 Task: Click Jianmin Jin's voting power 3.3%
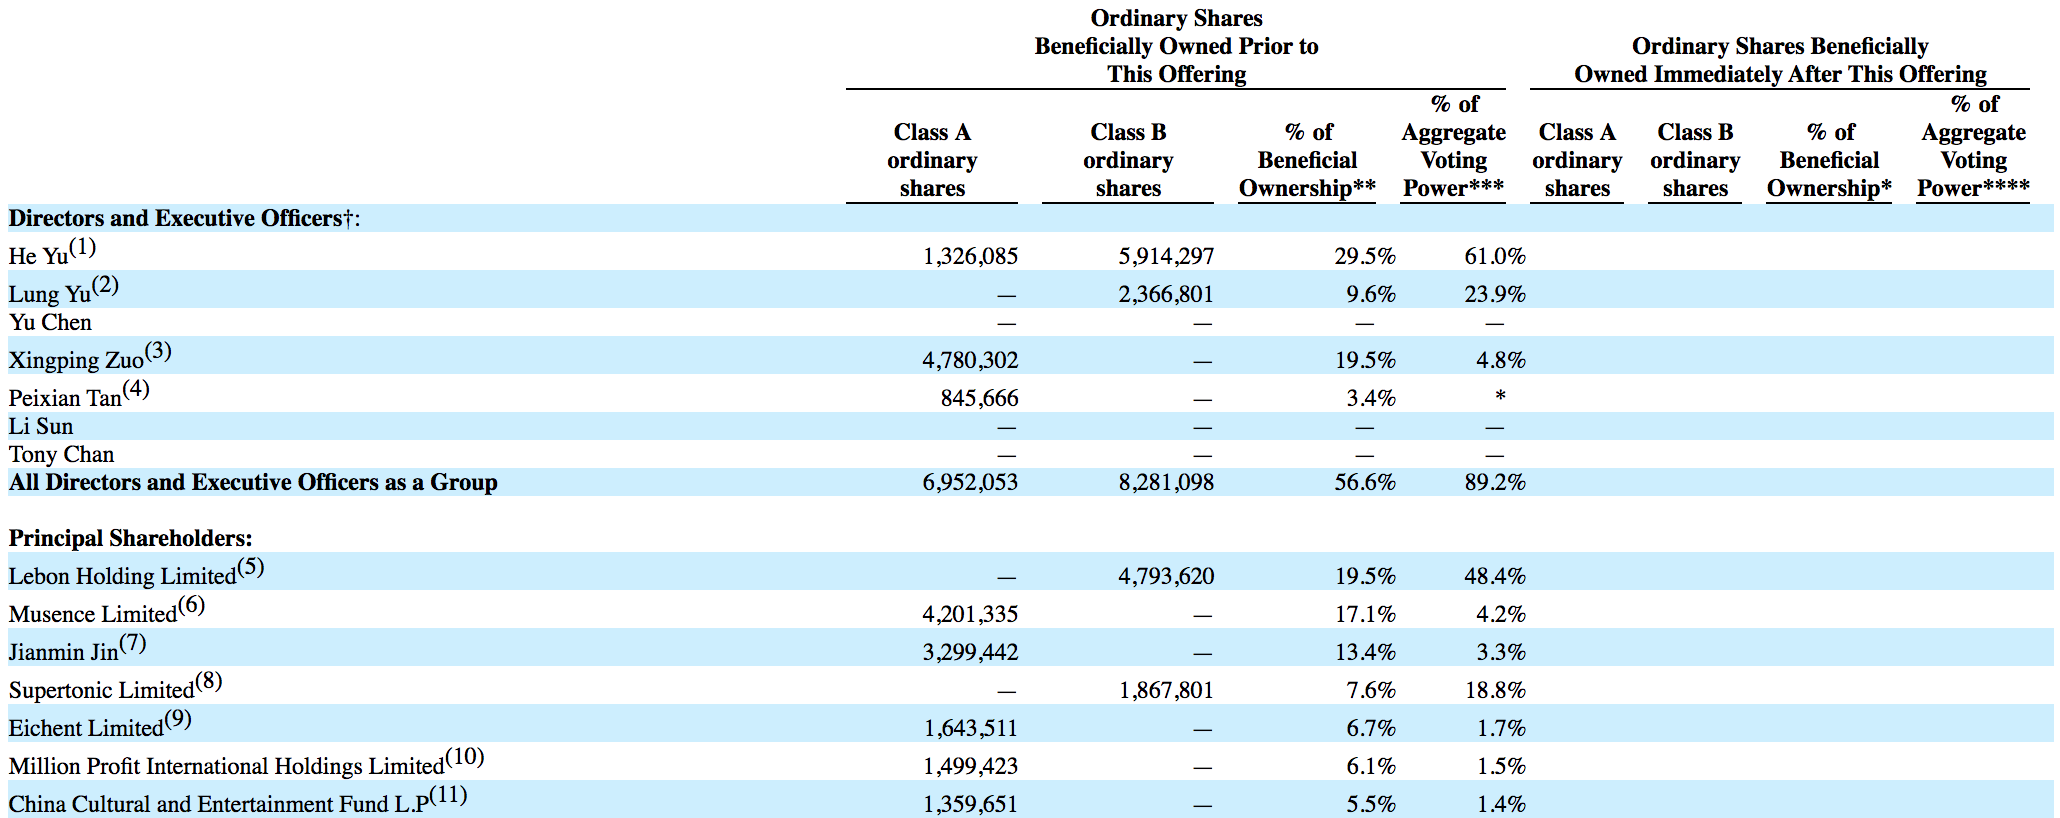pos(1501,652)
